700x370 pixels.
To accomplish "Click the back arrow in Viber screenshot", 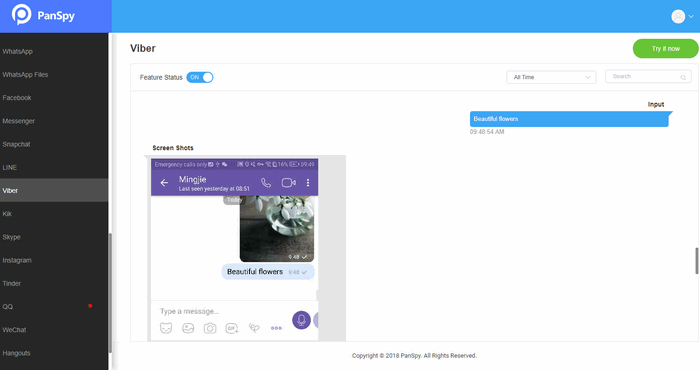I will click(x=164, y=183).
